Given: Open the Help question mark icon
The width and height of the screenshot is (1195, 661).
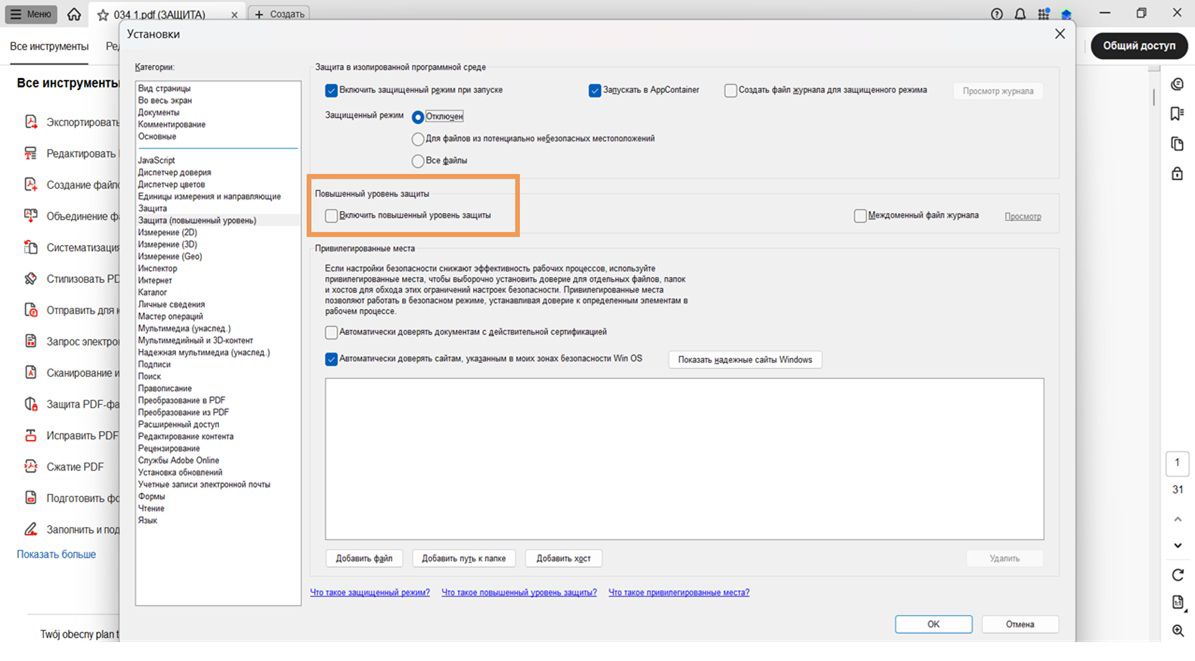Looking at the screenshot, I should [997, 14].
